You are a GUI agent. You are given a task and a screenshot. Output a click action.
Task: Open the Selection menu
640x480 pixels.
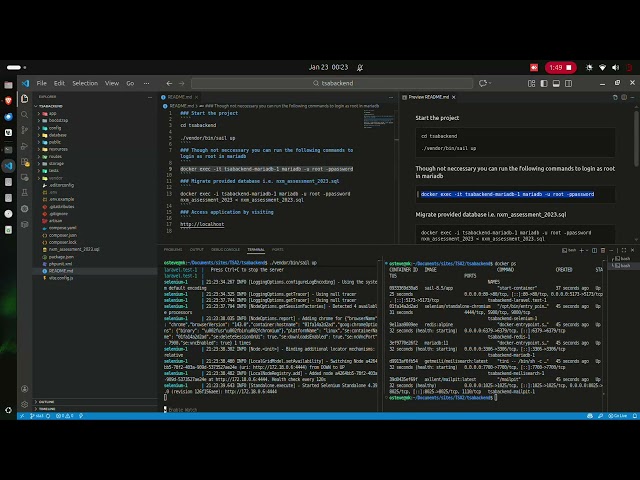[85, 83]
